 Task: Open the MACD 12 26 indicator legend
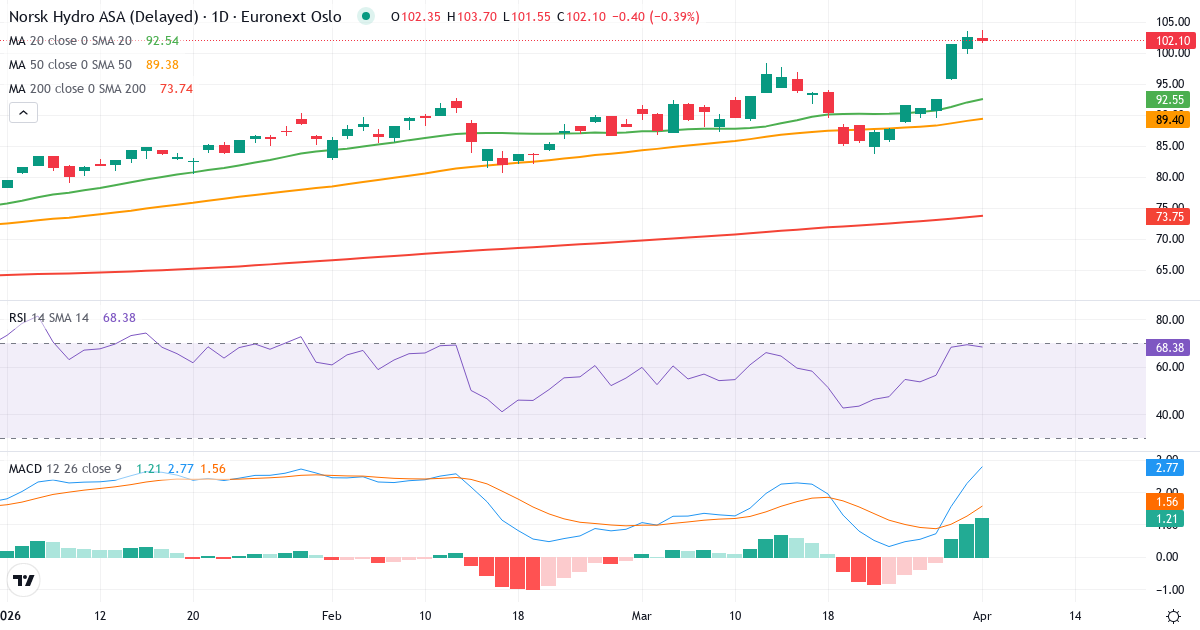(x=66, y=468)
